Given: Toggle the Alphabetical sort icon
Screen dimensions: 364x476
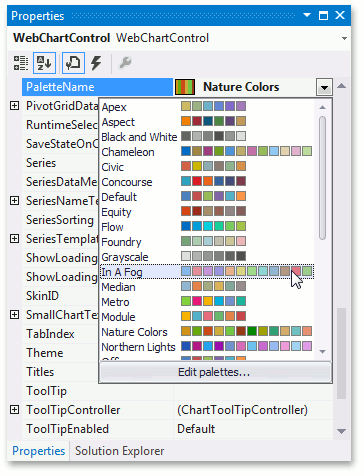Looking at the screenshot, I should (44, 63).
